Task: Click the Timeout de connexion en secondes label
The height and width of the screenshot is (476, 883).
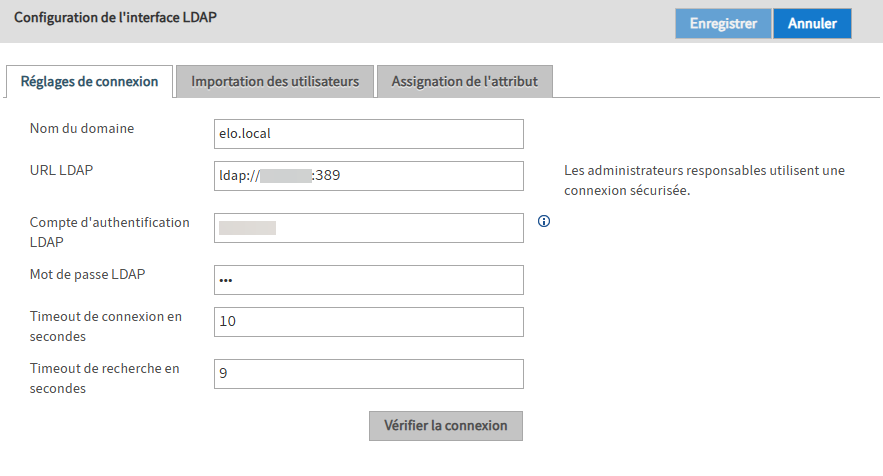Action: coord(106,326)
